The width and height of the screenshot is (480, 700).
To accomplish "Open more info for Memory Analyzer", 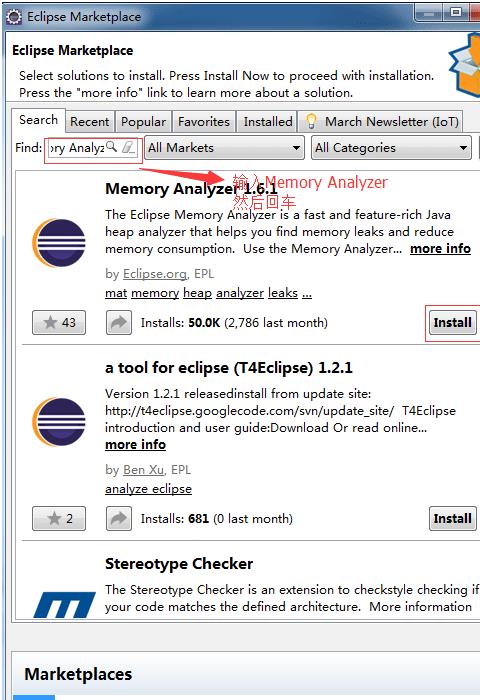I will [x=440, y=248].
